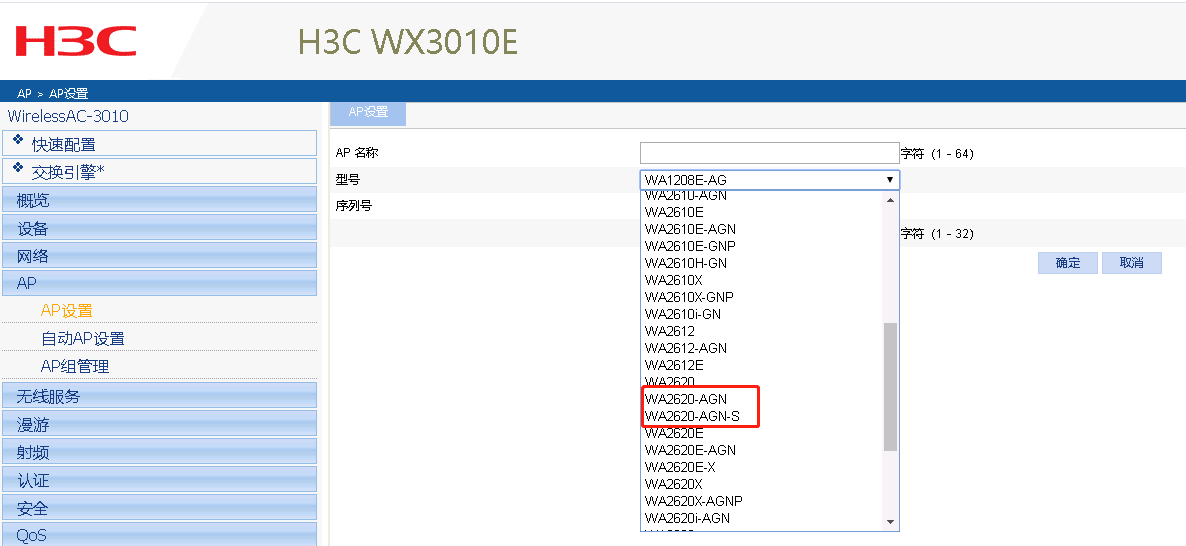Open the 设备 sidebar section
The image size is (1186, 546).
(160, 228)
